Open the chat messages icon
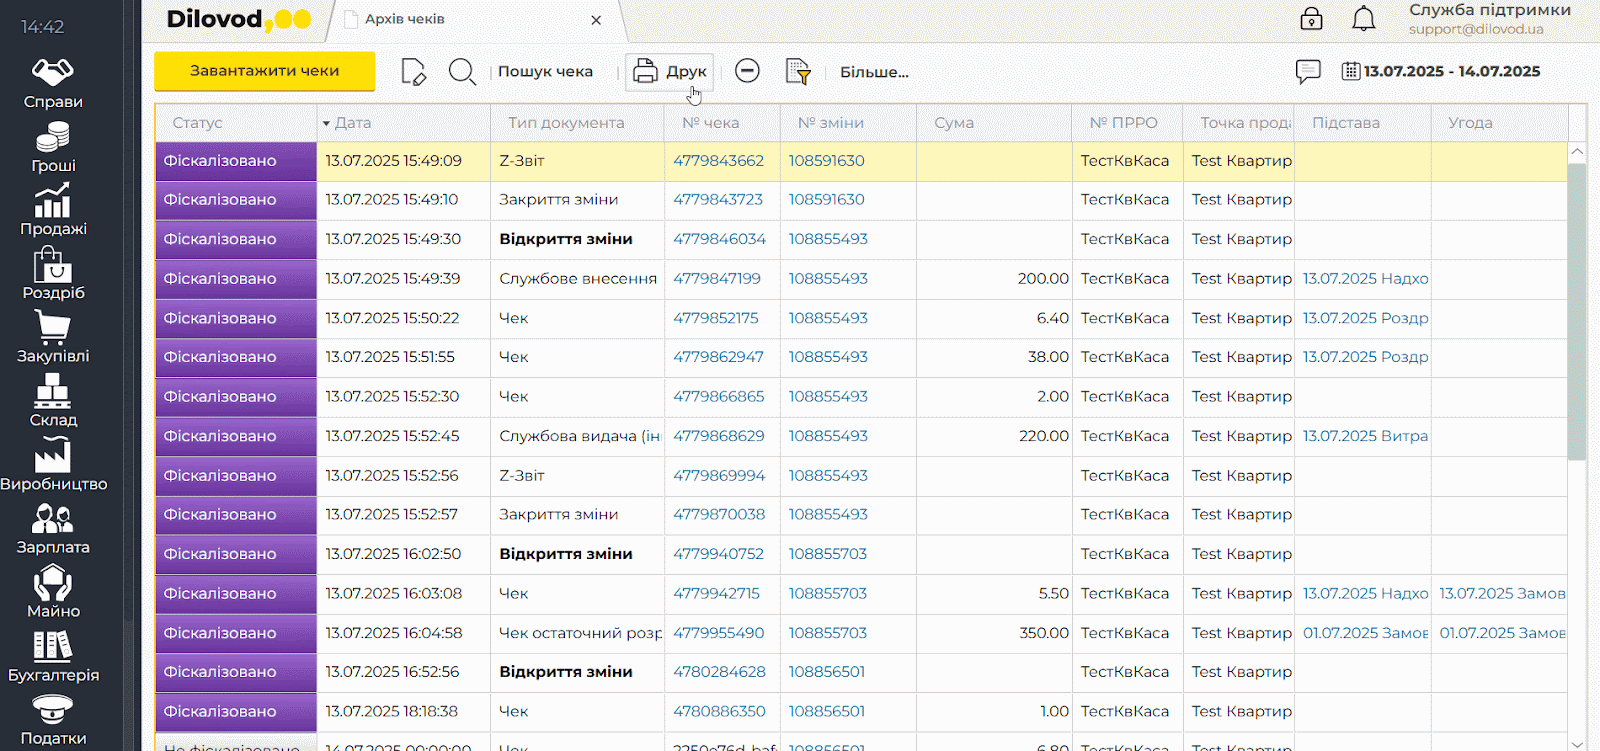This screenshot has height=751, width=1600. coord(1307,71)
